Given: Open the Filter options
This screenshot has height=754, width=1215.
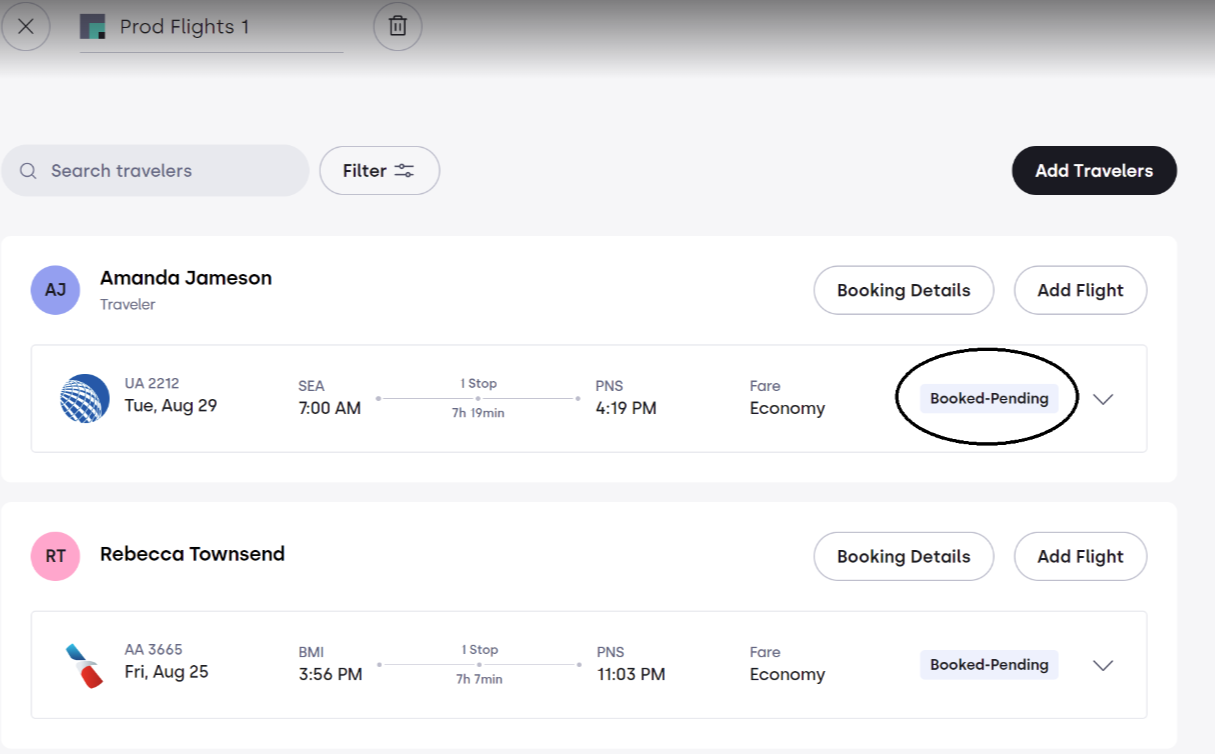Looking at the screenshot, I should pos(379,171).
